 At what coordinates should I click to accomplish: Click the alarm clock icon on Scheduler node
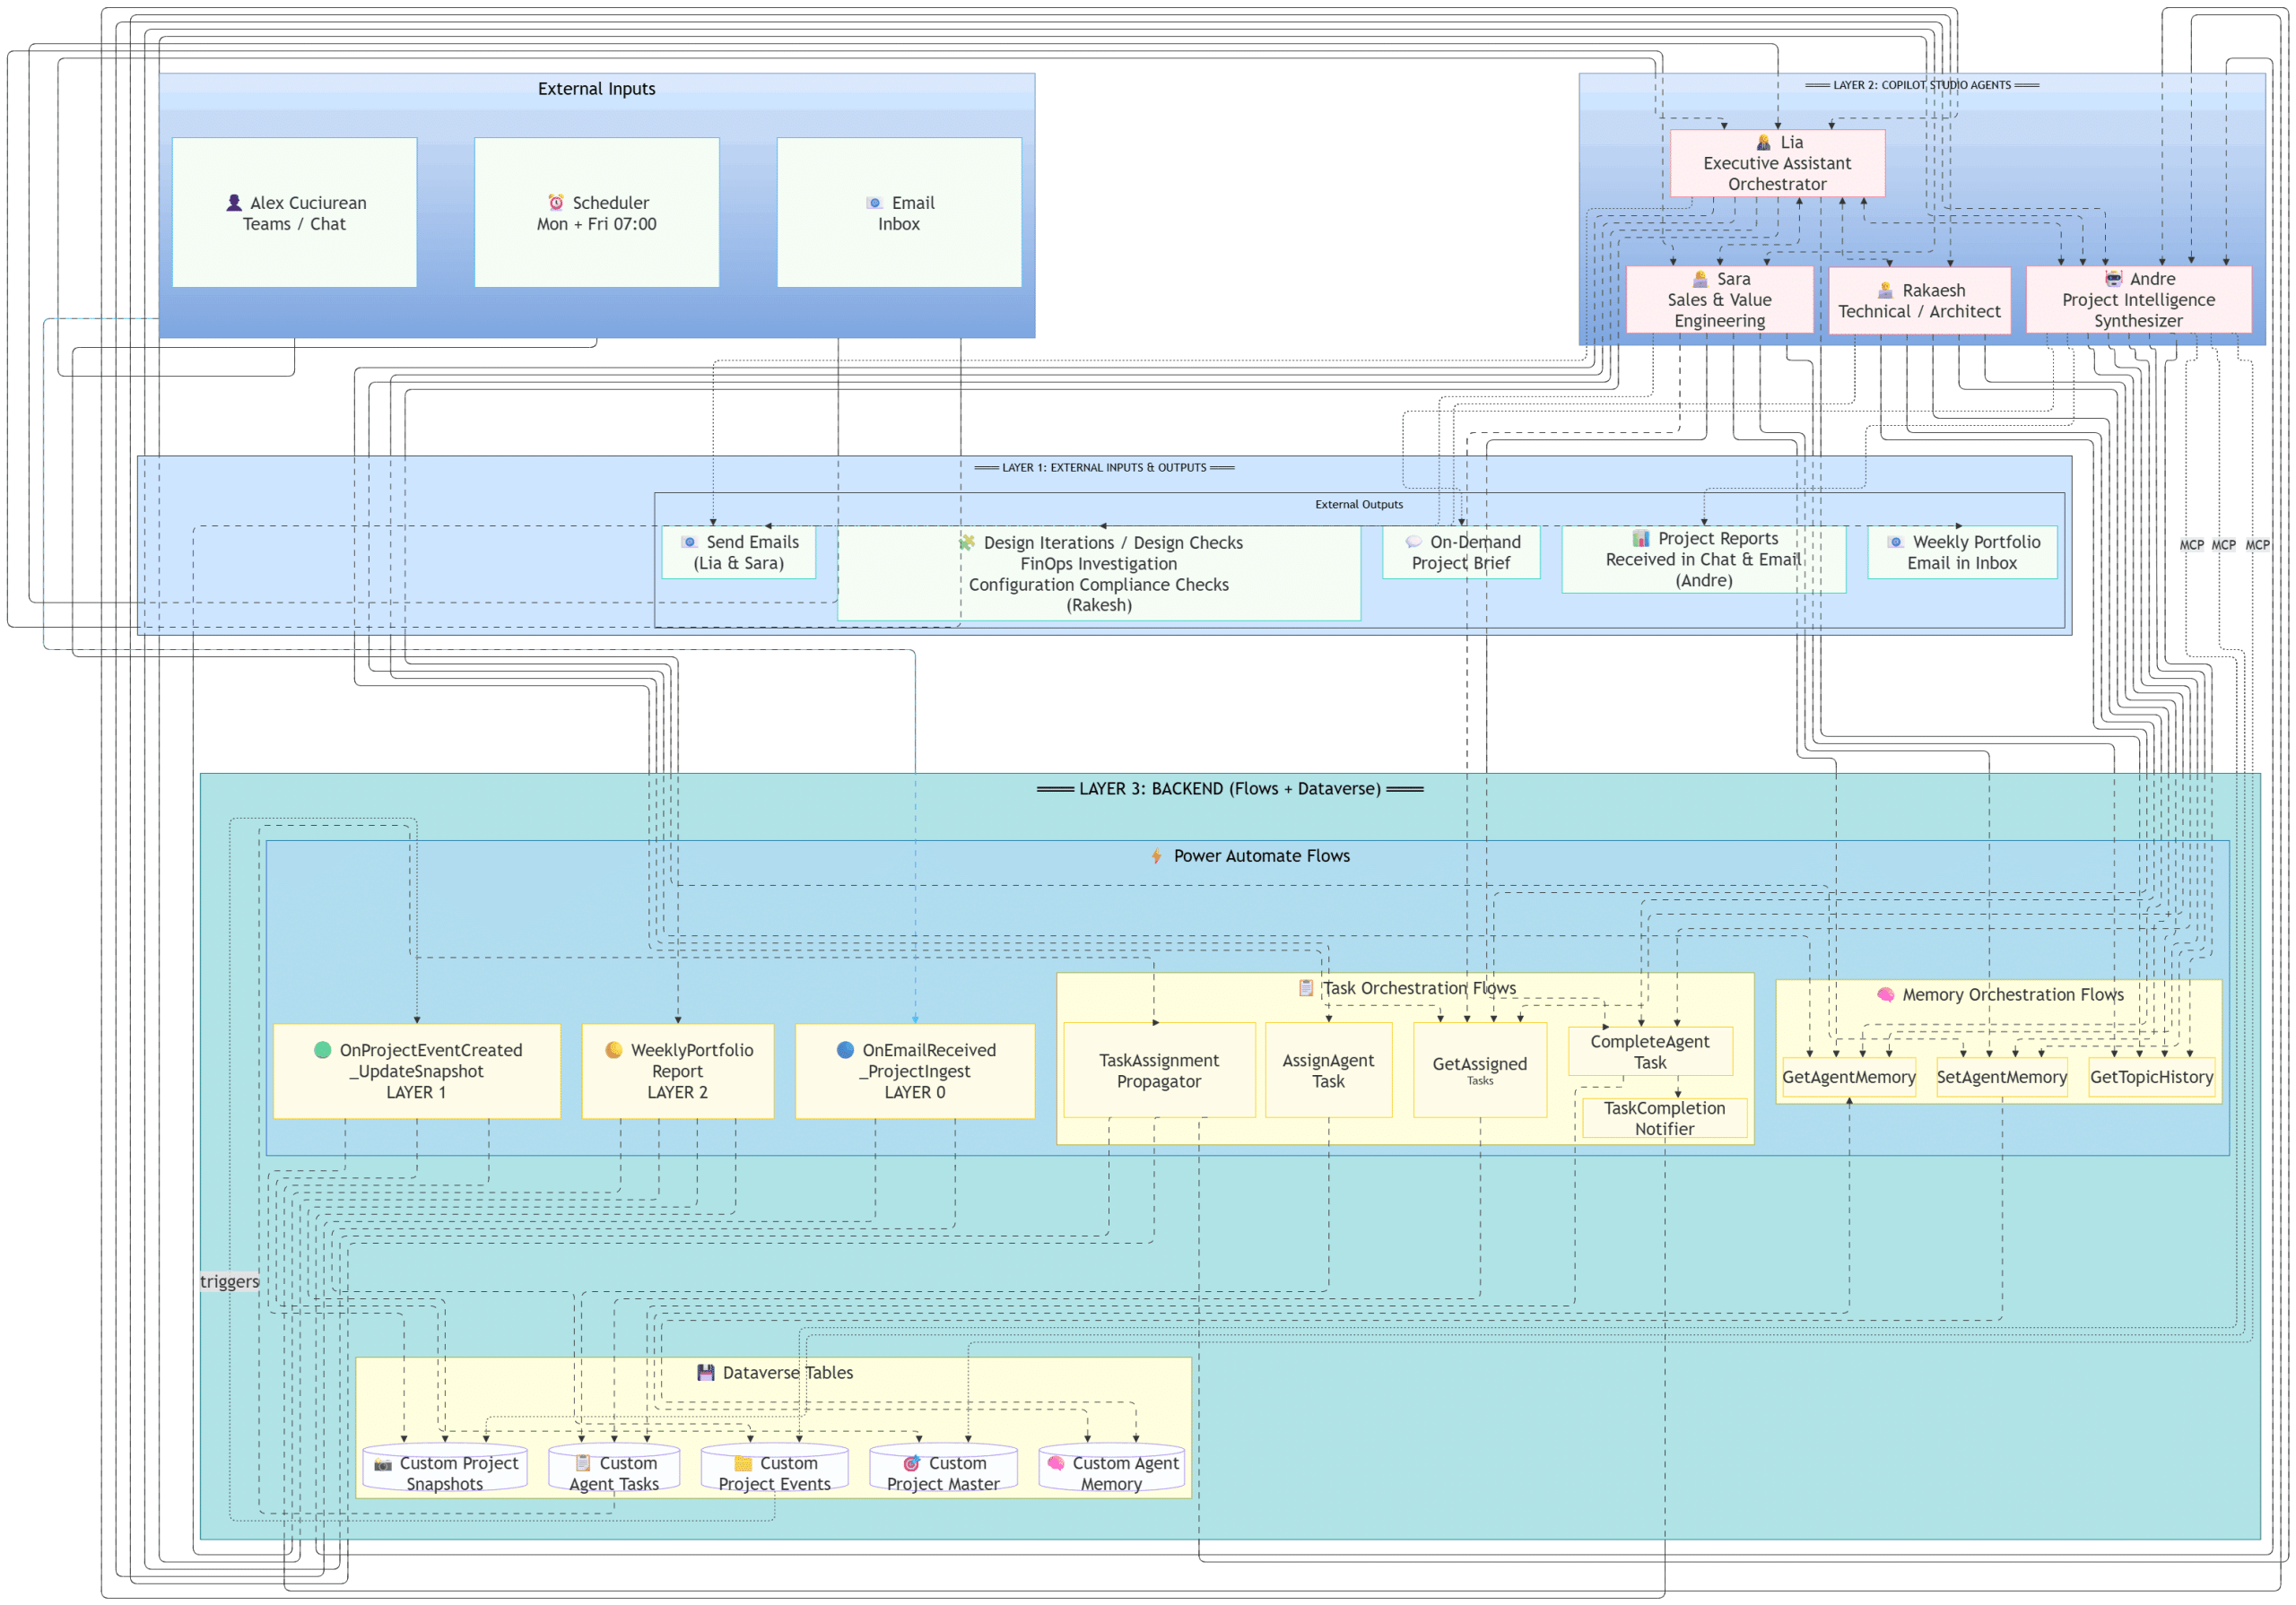[x=556, y=203]
